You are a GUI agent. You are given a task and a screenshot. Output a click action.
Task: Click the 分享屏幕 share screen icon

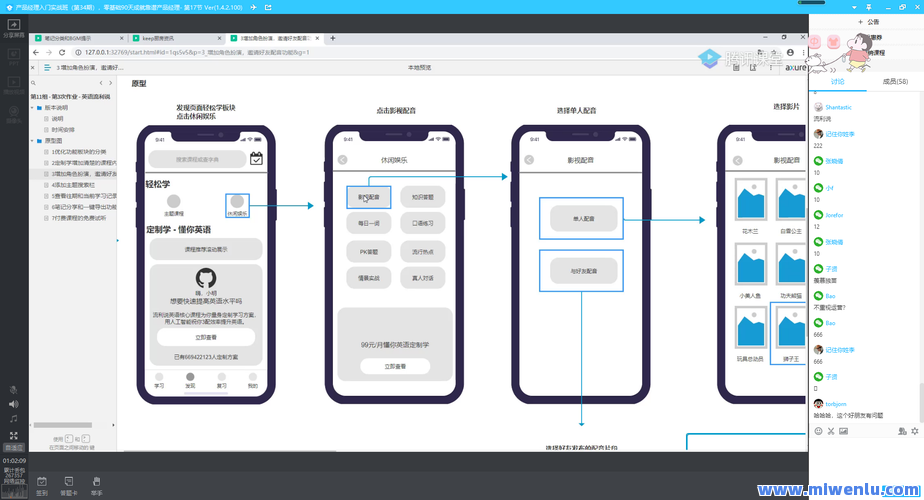coord(14,26)
